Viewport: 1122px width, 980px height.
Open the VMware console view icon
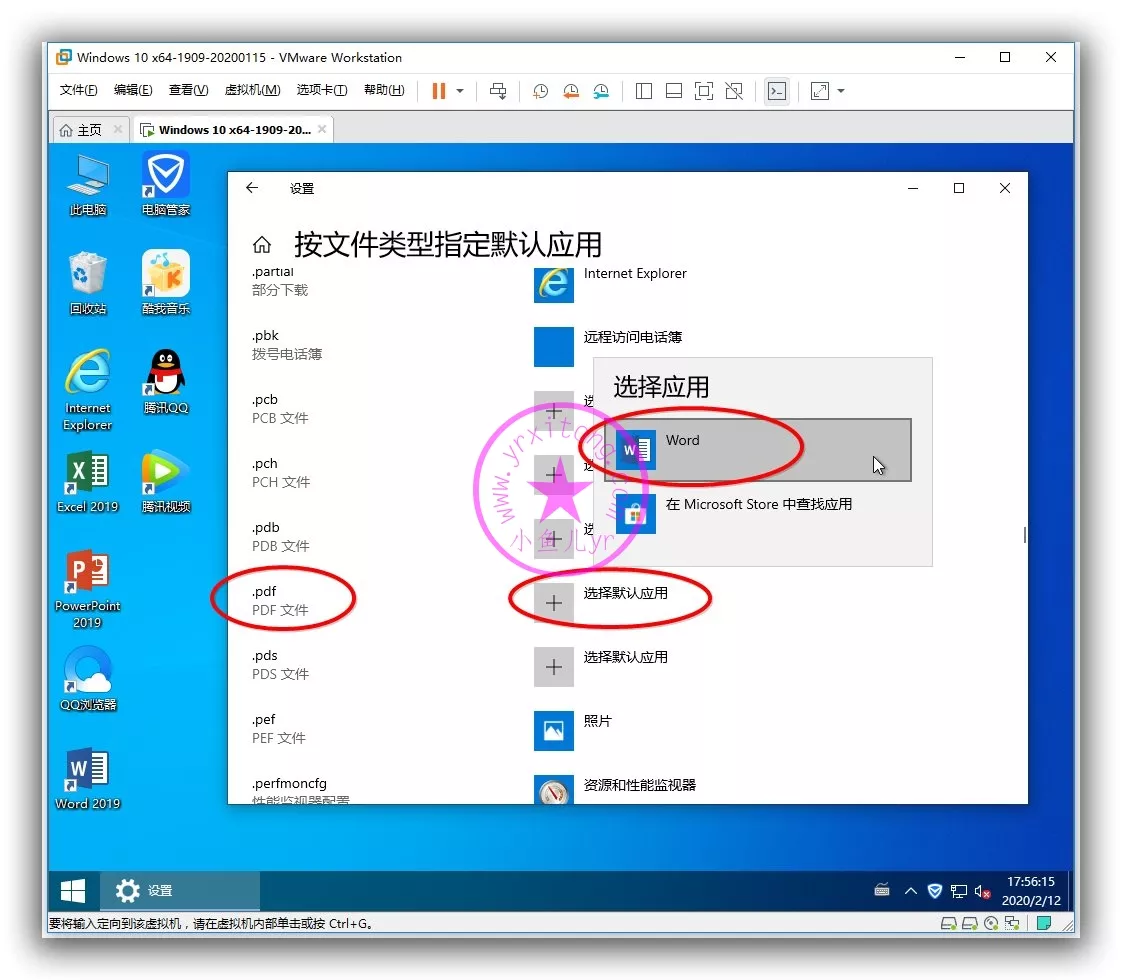pos(776,91)
